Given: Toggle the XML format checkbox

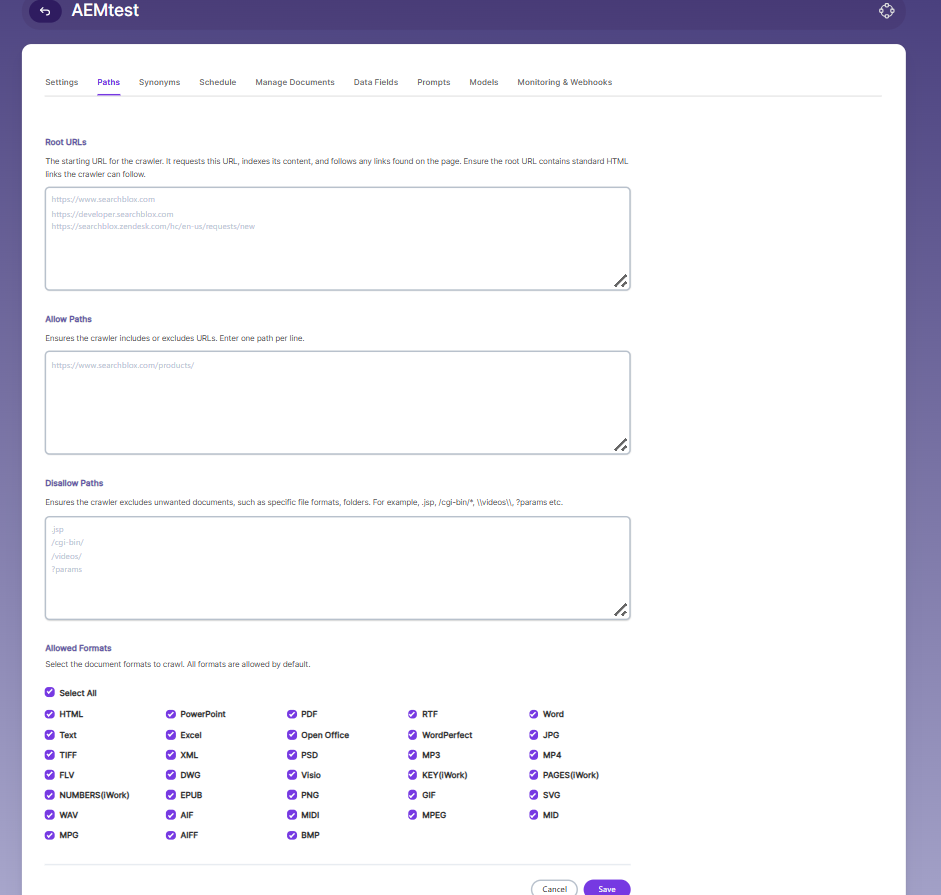Looking at the screenshot, I should click(x=171, y=755).
